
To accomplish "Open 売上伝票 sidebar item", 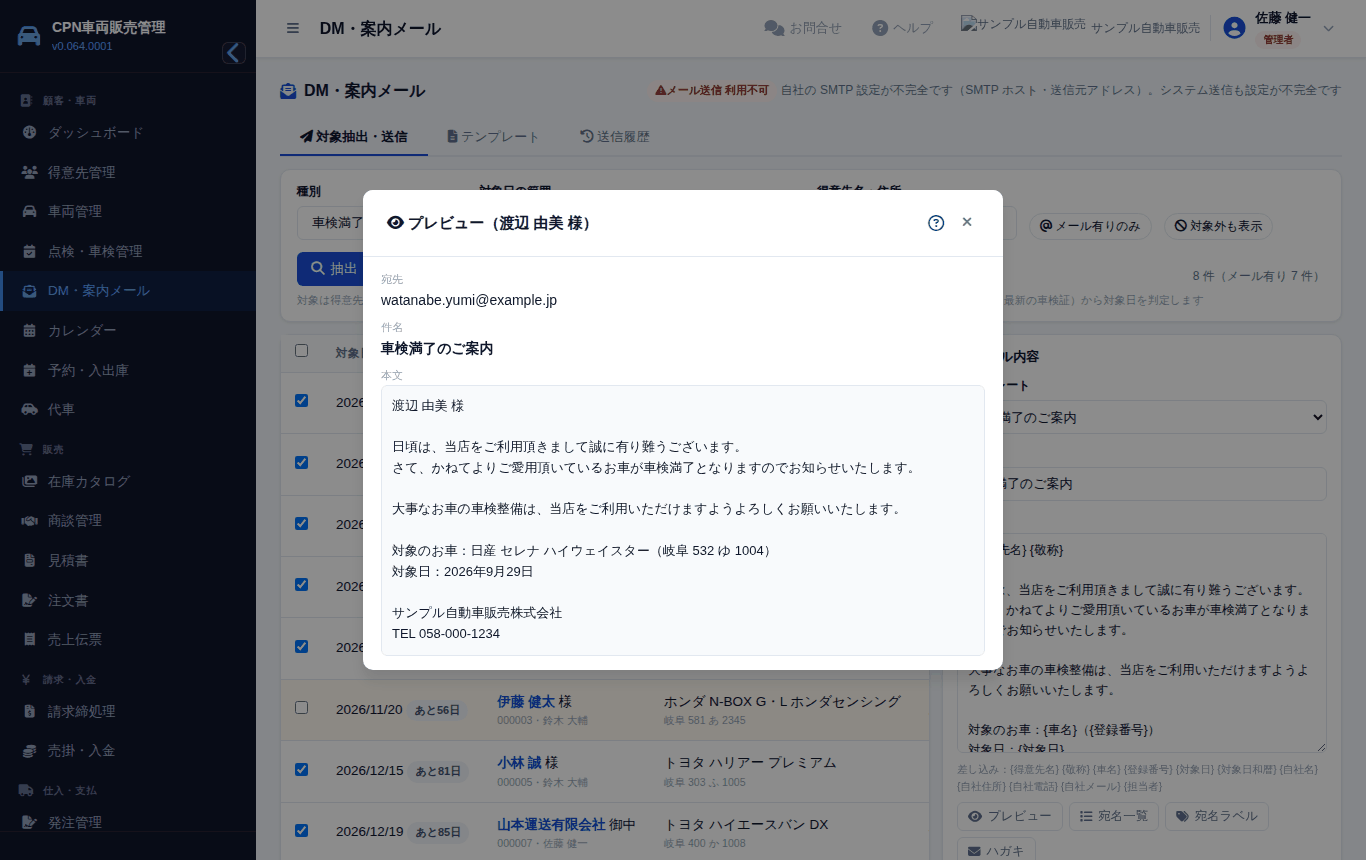I will 128,639.
